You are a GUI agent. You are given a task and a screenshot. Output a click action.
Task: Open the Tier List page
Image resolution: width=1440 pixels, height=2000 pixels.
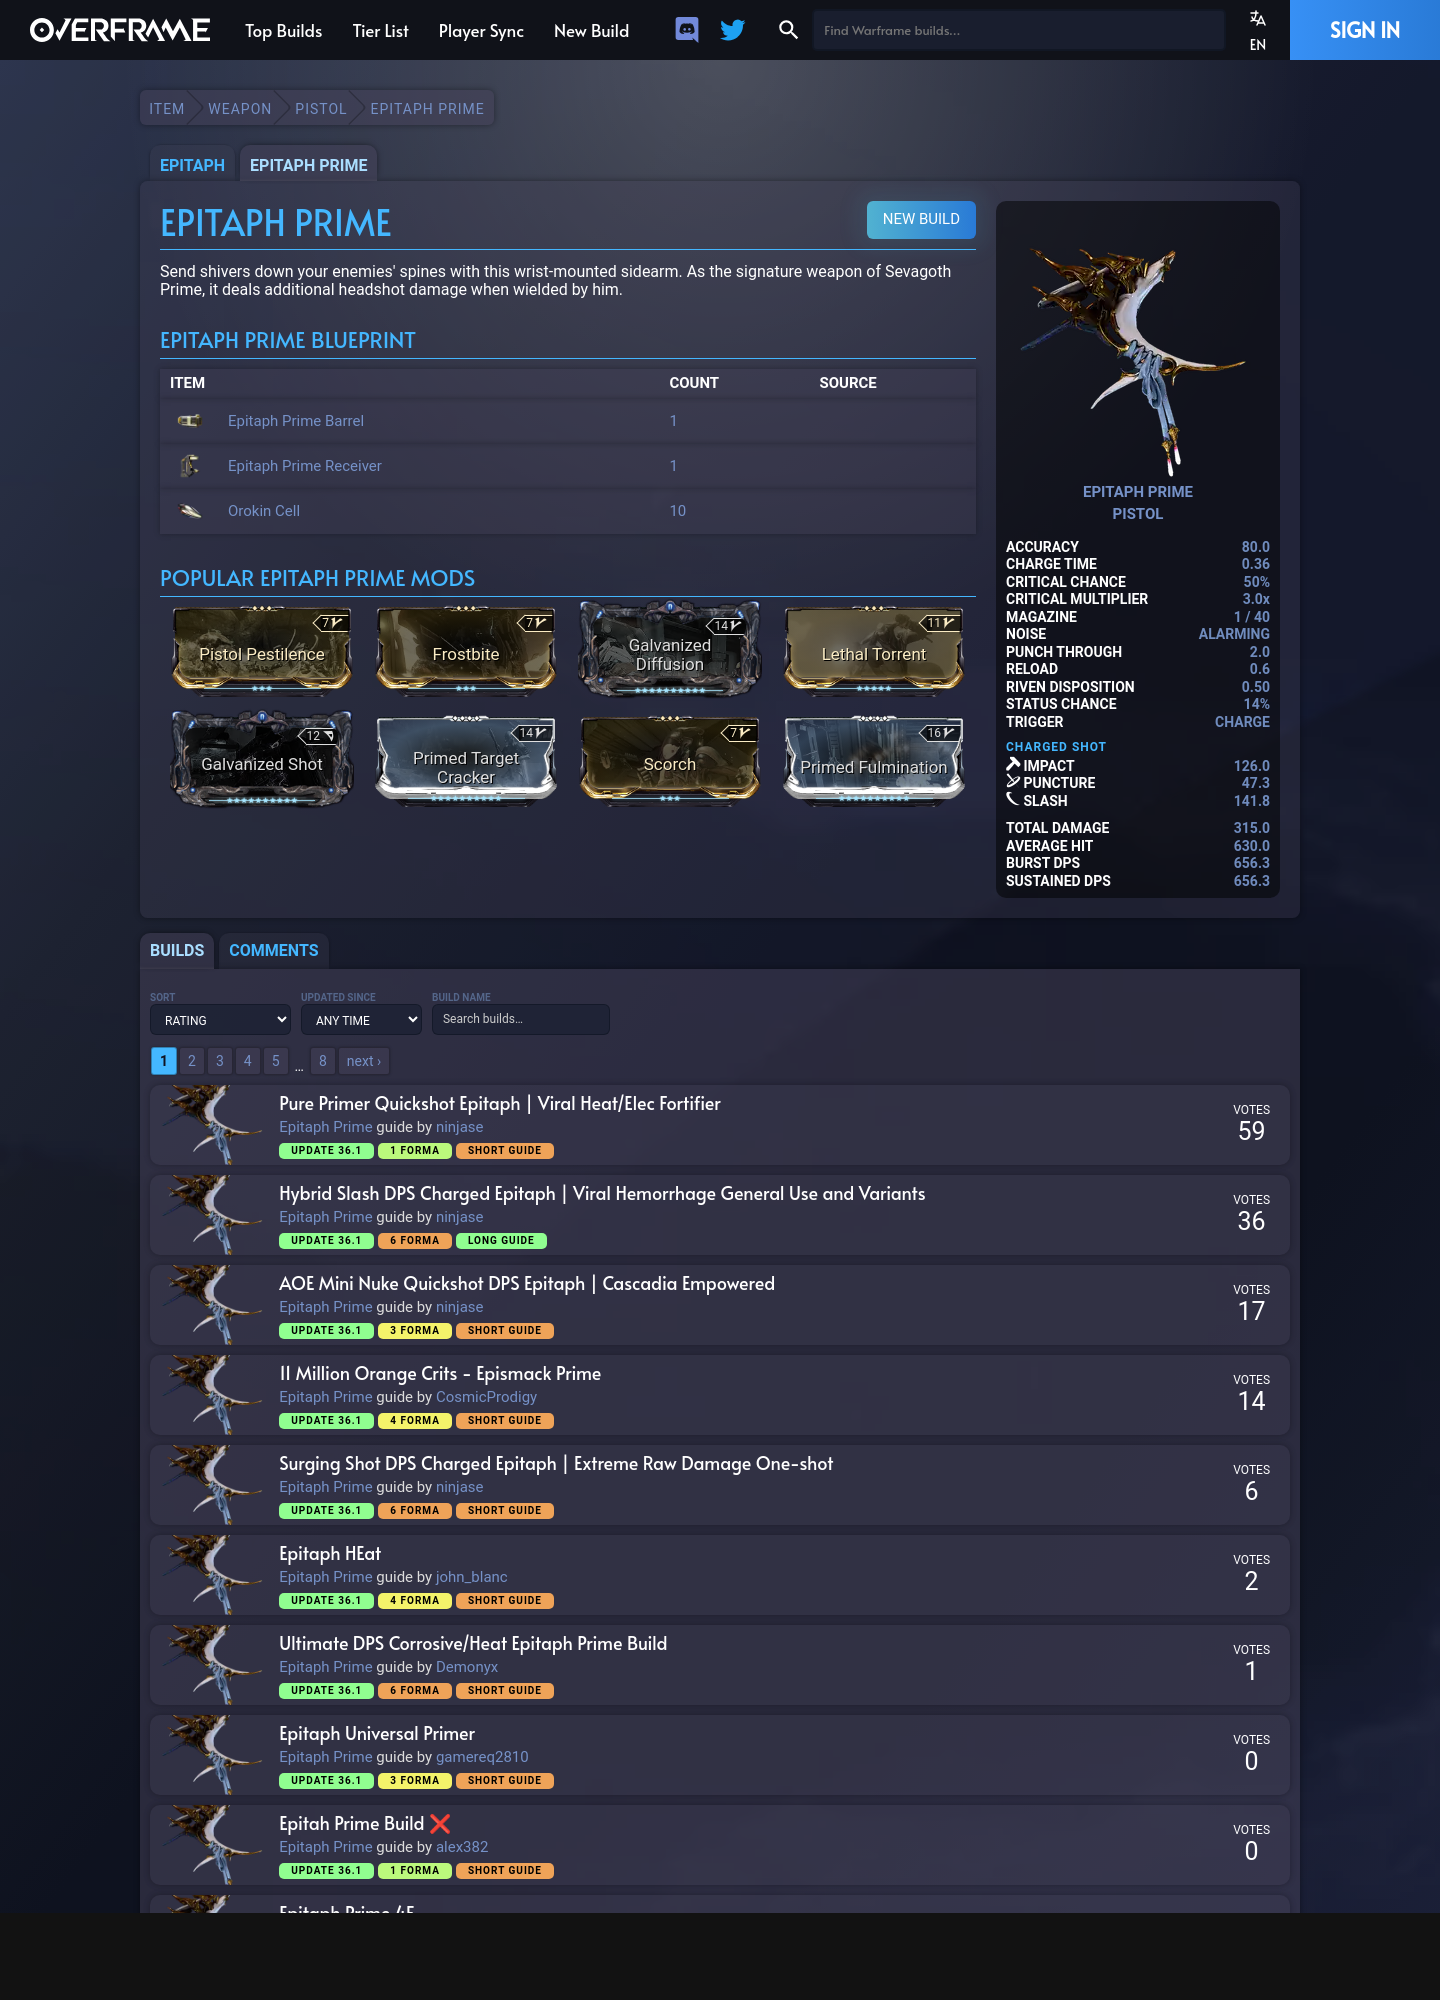(381, 31)
